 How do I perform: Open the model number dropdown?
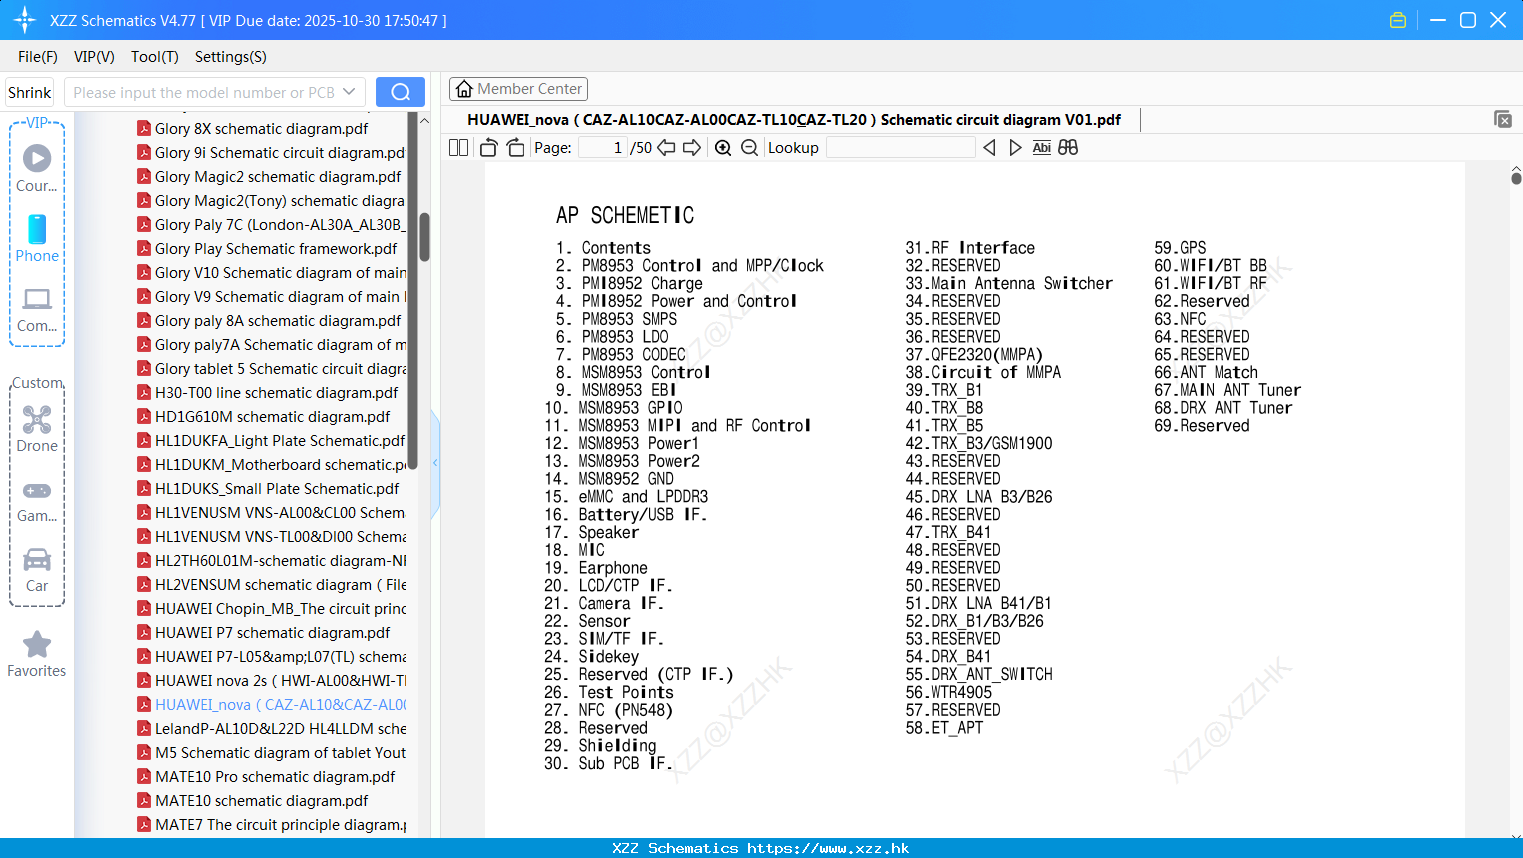pos(349,92)
